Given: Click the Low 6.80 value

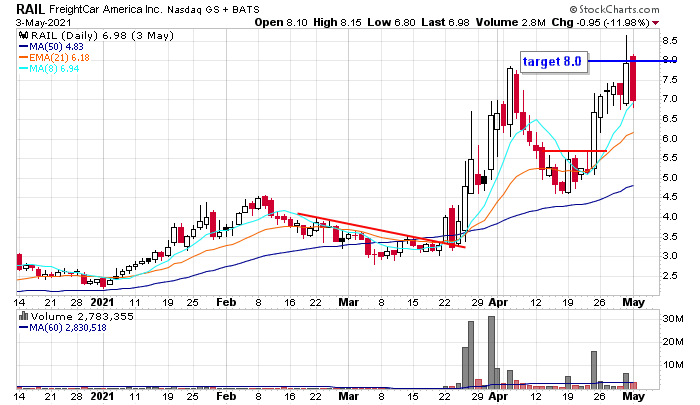Looking at the screenshot, I should pos(392,22).
